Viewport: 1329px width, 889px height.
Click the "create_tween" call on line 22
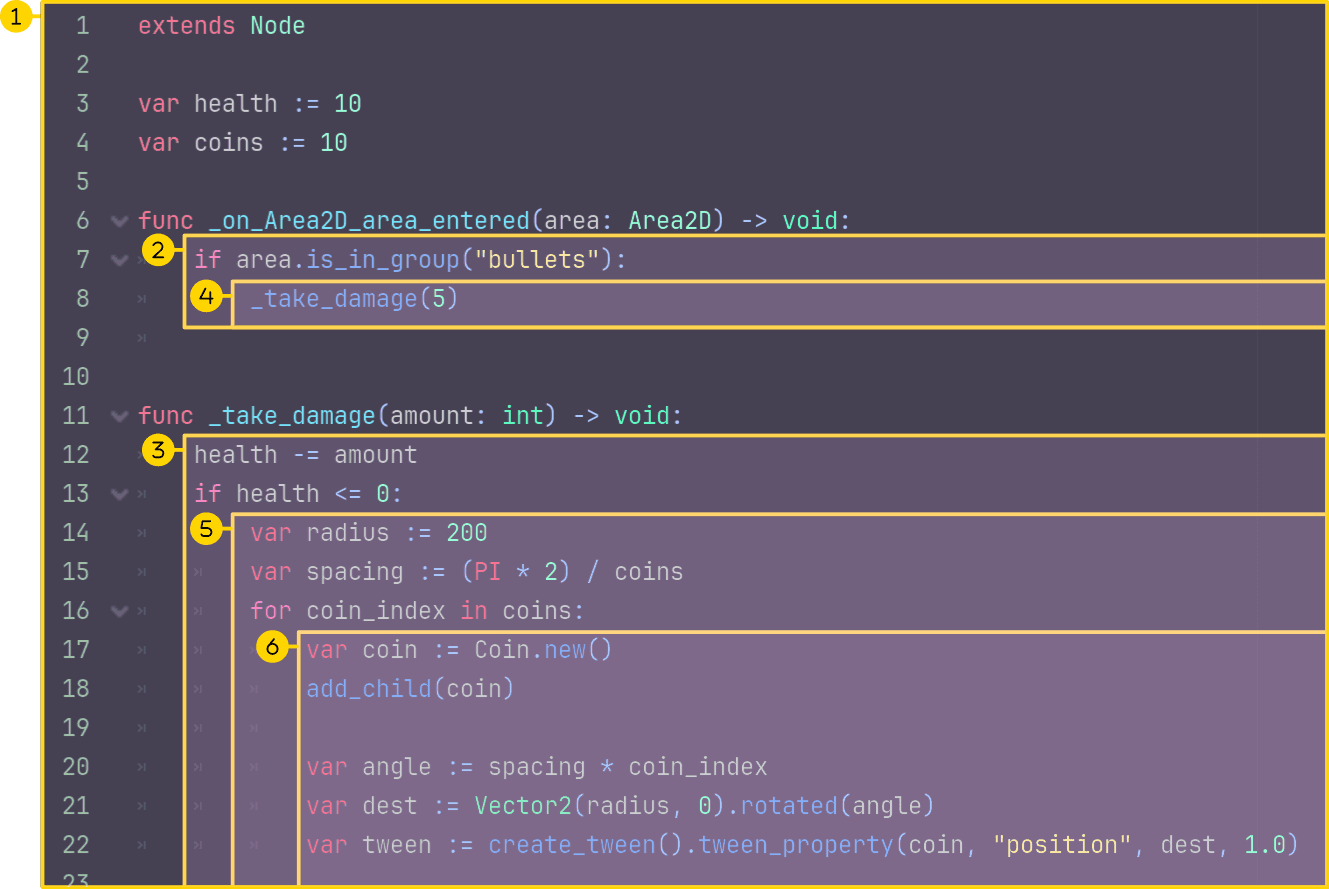(x=572, y=845)
